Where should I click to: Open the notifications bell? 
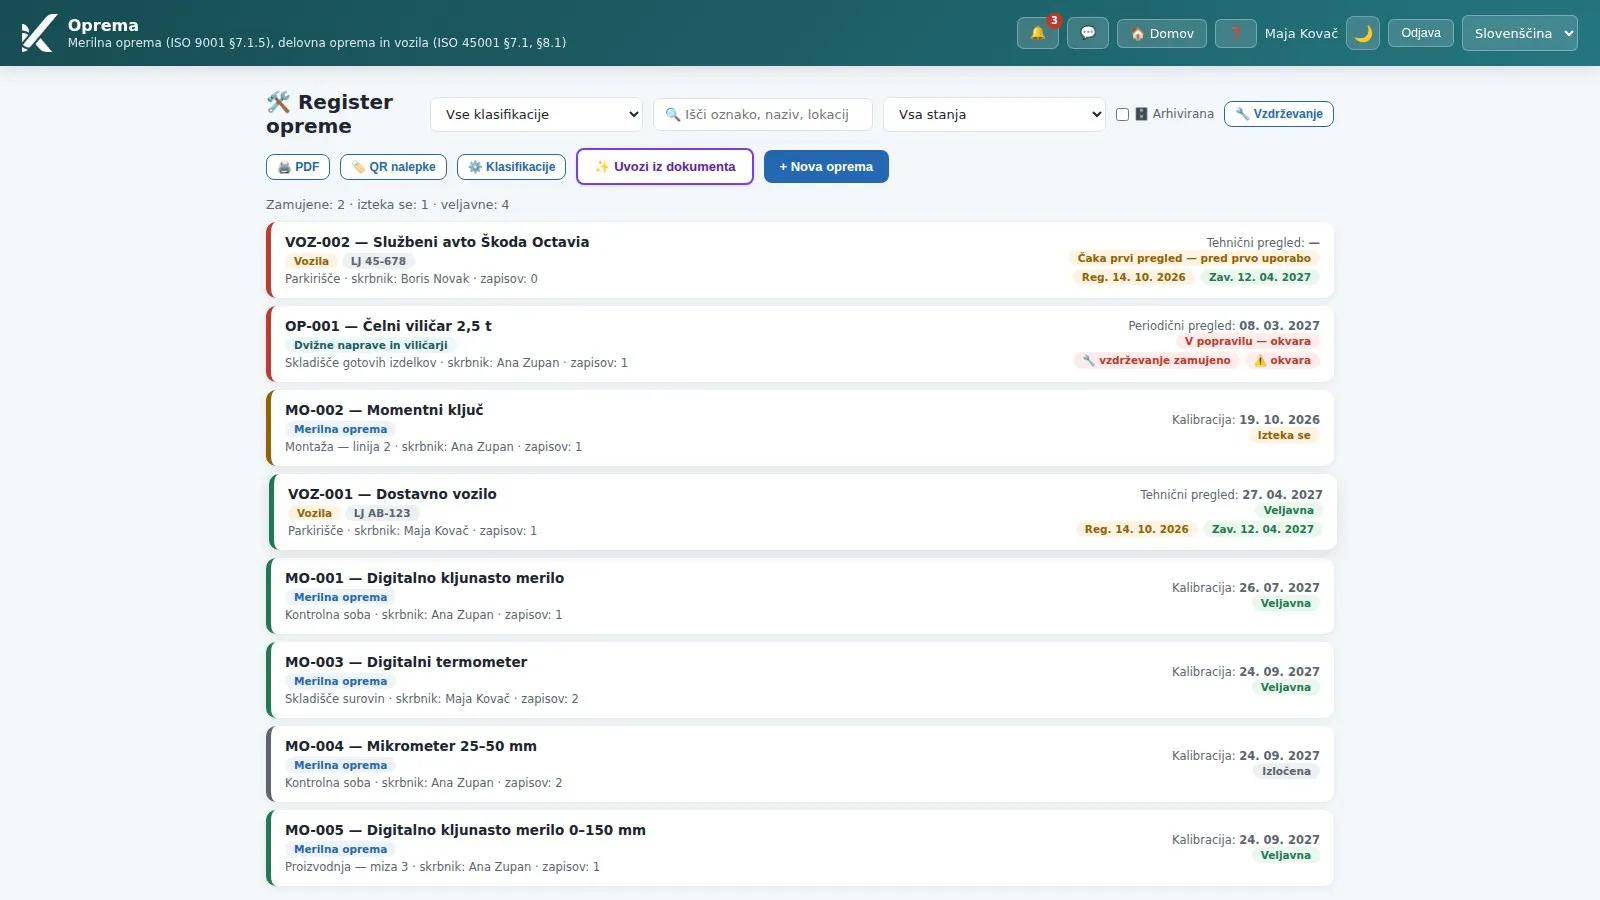click(1037, 33)
